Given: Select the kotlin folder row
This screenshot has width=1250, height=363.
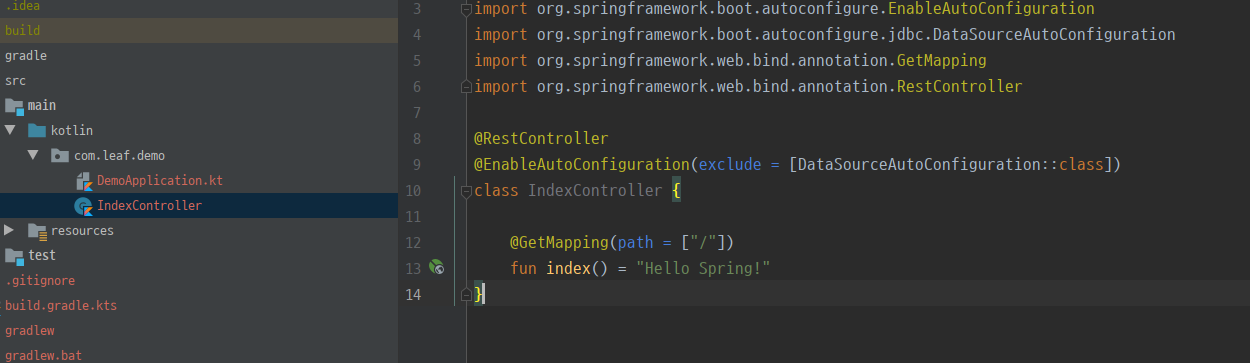Looking at the screenshot, I should (x=199, y=130).
